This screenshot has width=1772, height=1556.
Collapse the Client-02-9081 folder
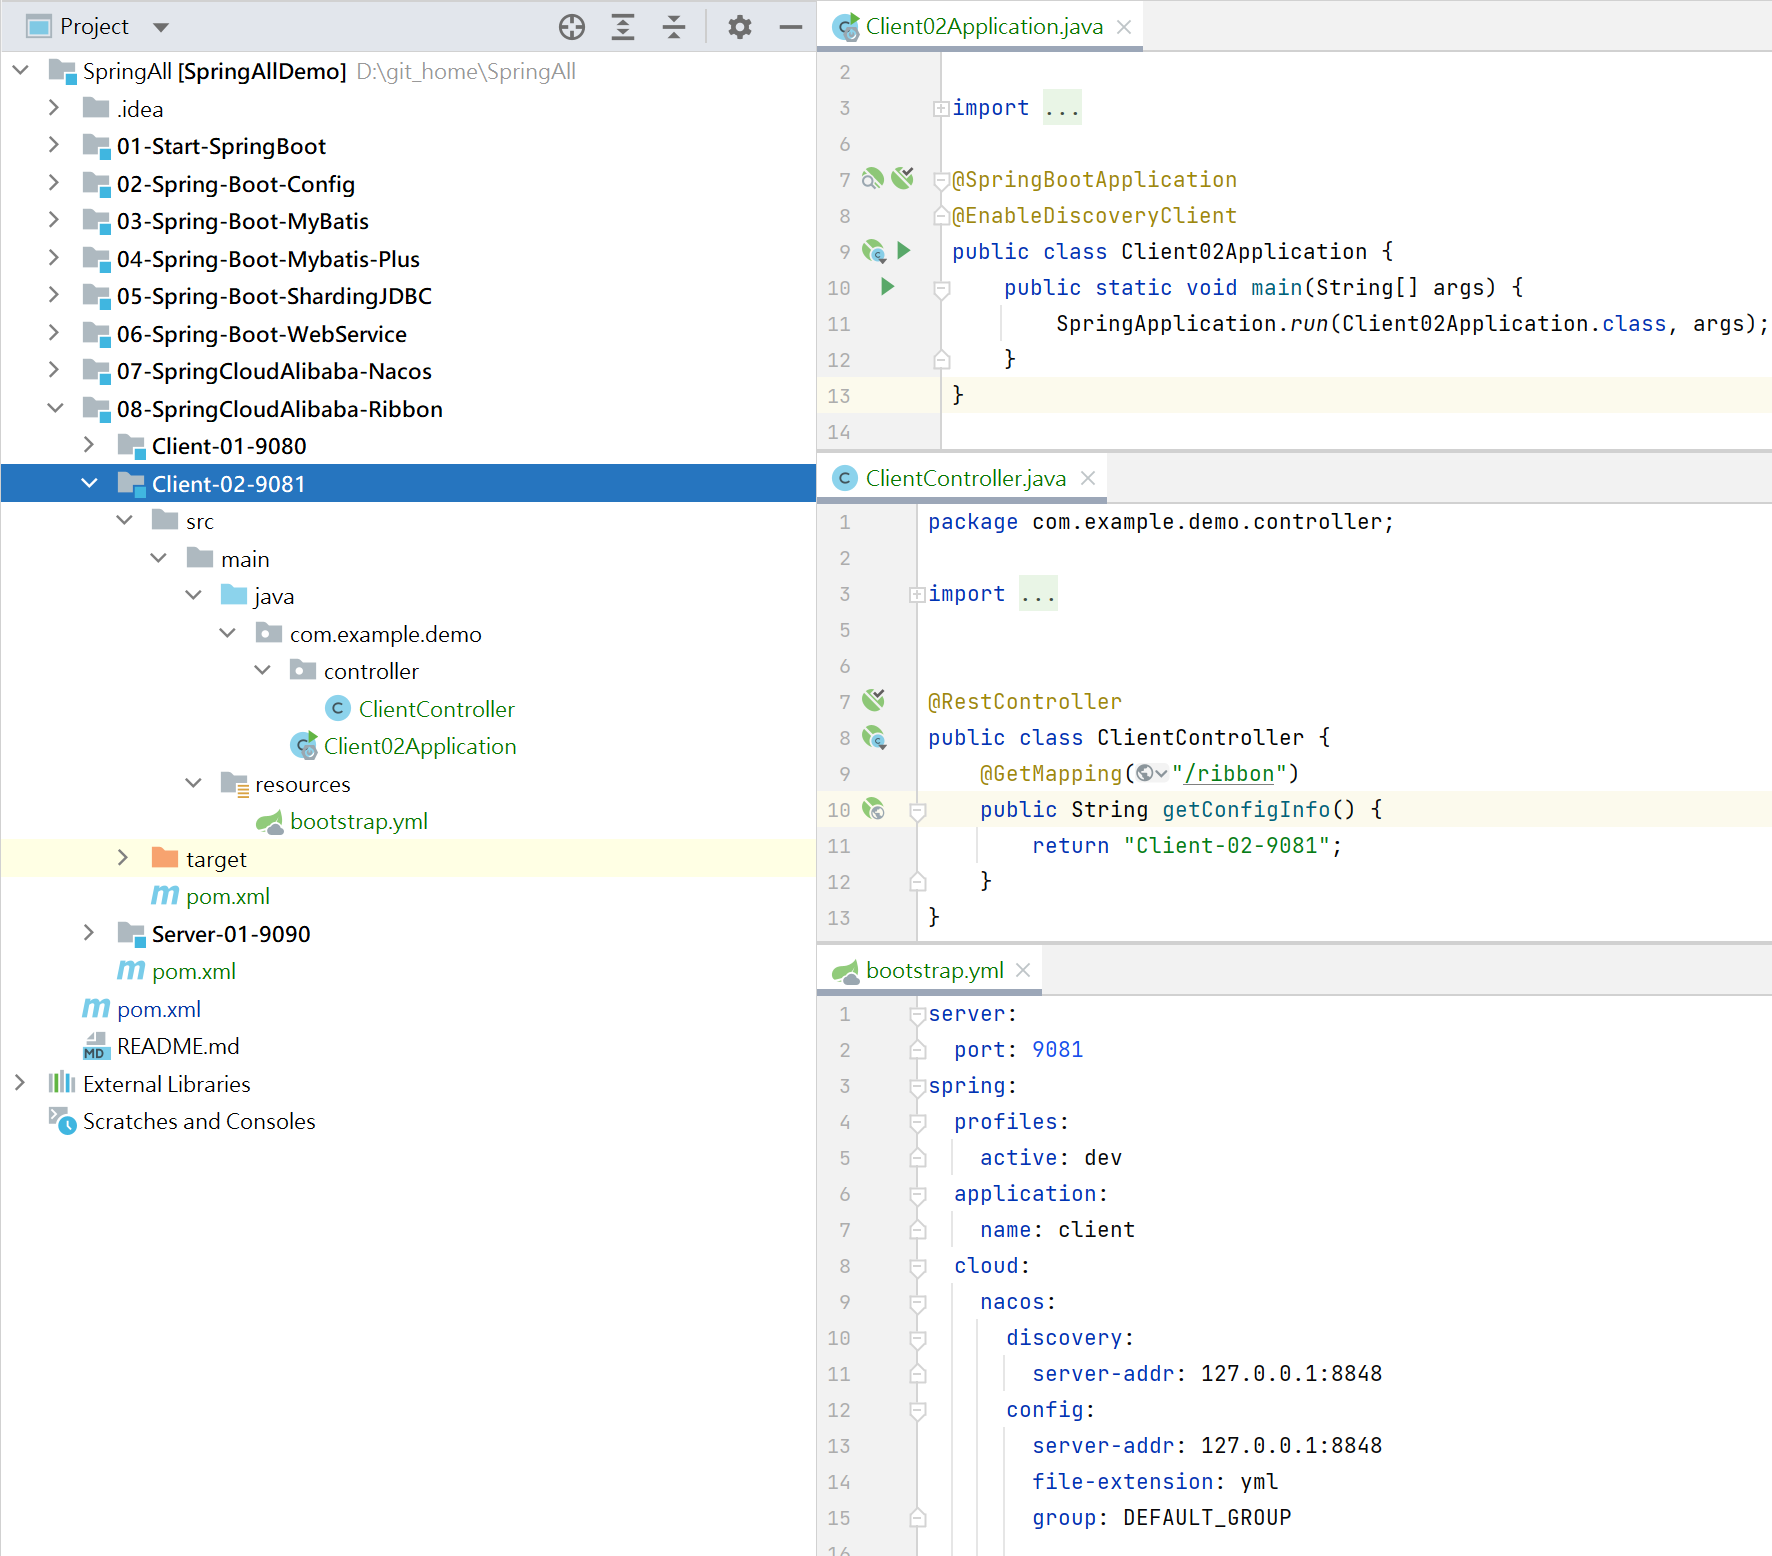pos(89,484)
